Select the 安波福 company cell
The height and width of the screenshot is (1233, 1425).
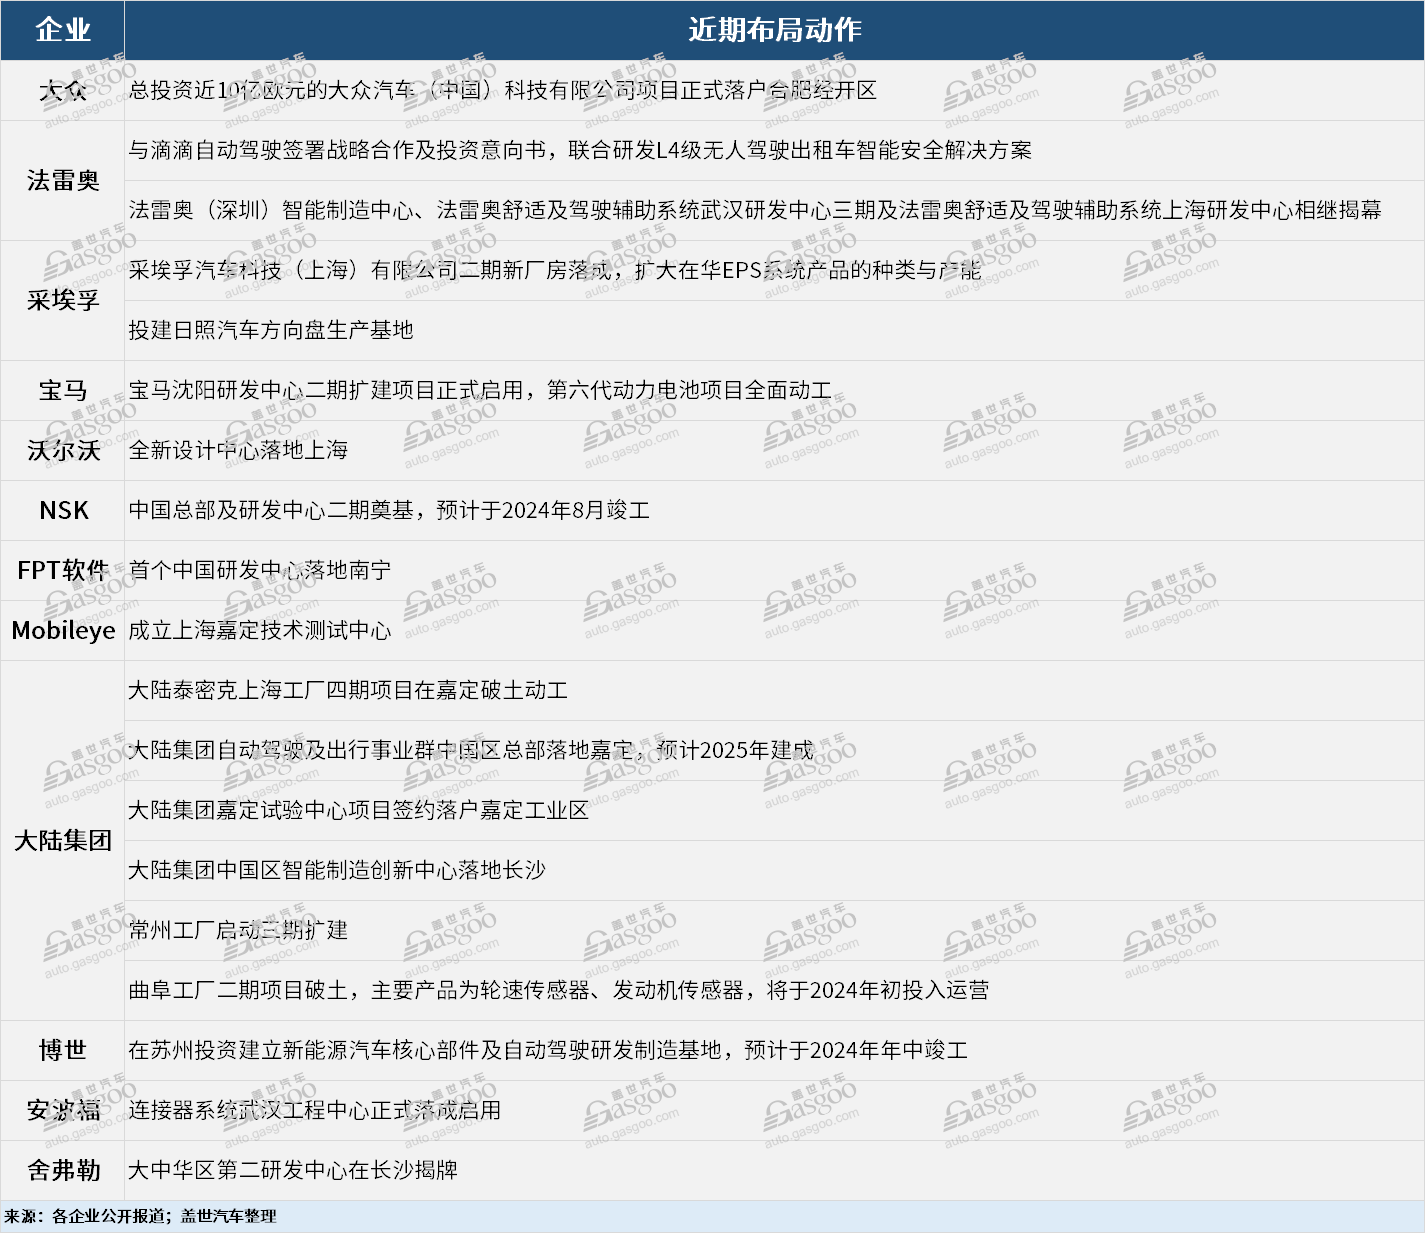pos(62,1111)
